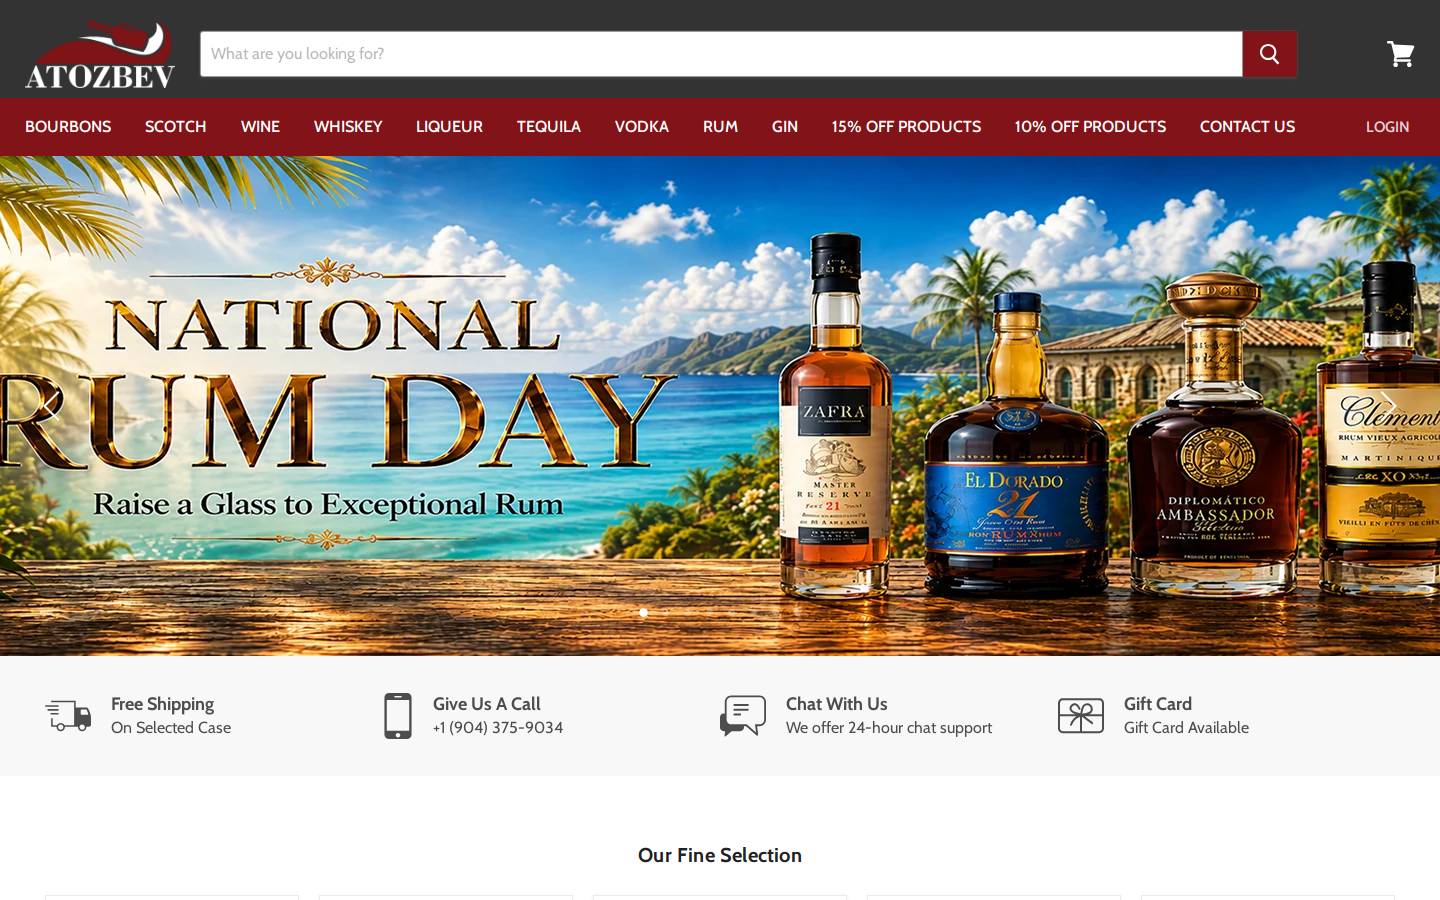Click phone number +1 (904) 375-9034
The width and height of the screenshot is (1440, 900).
[x=498, y=728]
